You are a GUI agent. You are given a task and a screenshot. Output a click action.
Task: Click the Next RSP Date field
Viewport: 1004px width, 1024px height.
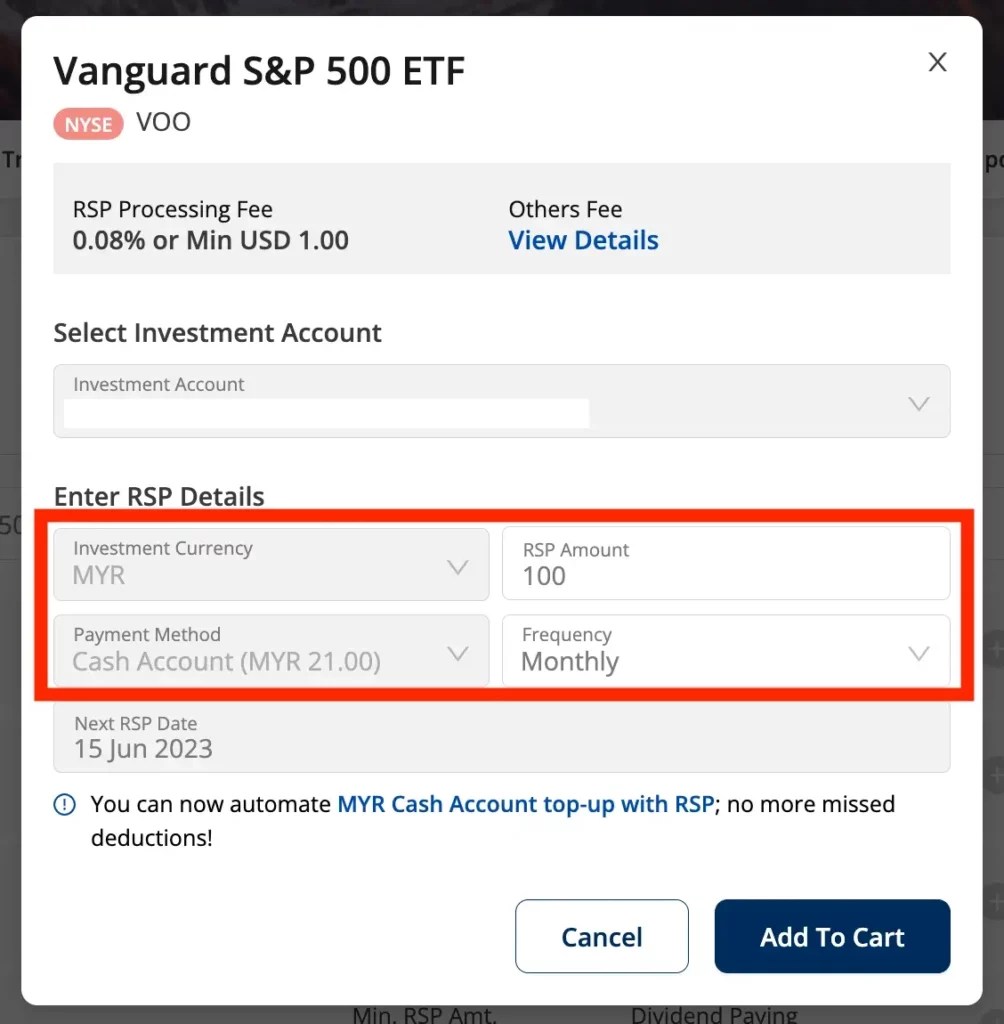point(500,738)
